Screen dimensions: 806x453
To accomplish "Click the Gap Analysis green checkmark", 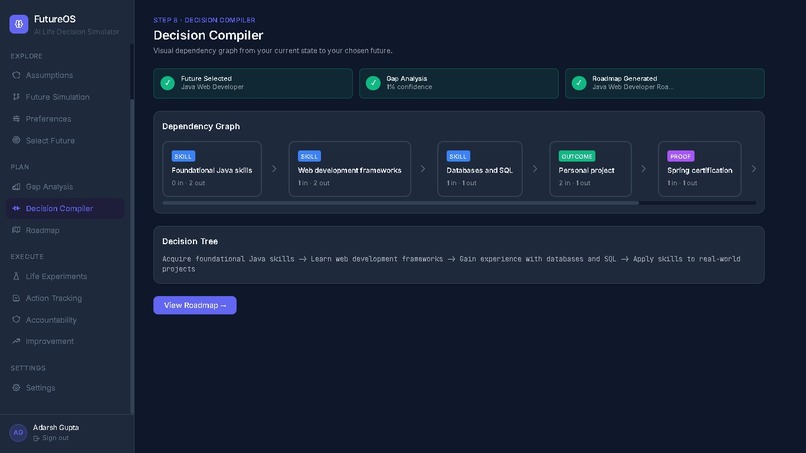I will click(373, 83).
